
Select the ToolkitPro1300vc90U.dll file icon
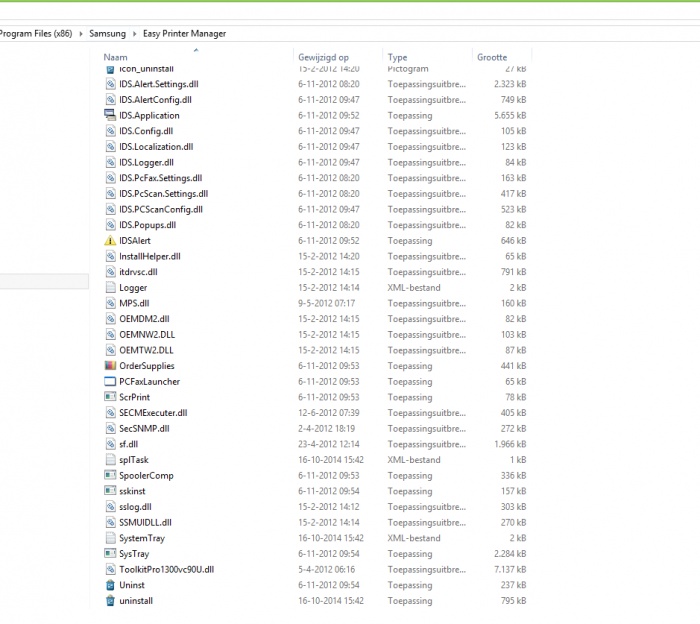(110, 569)
